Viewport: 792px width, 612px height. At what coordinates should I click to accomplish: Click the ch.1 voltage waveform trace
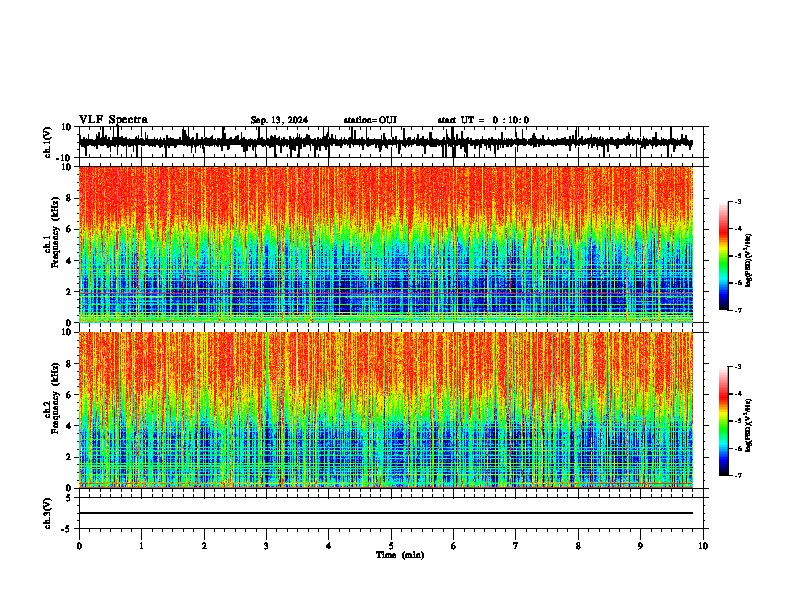pyautogui.click(x=385, y=142)
